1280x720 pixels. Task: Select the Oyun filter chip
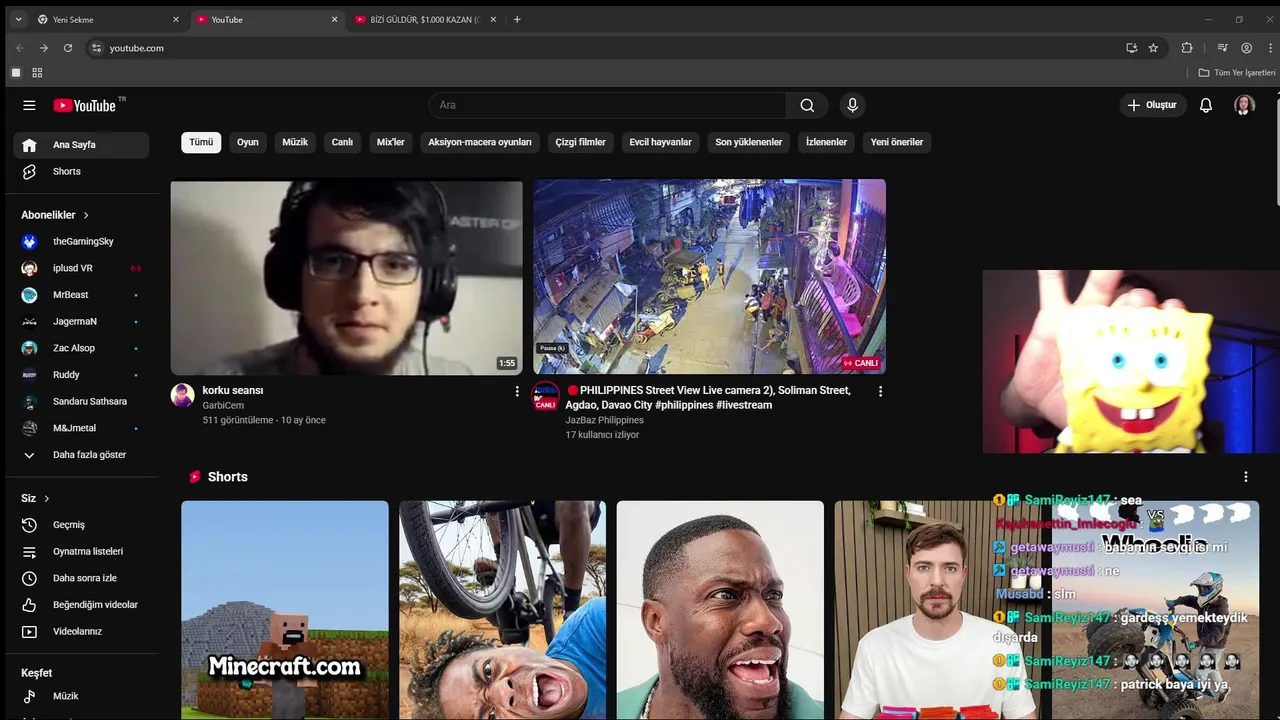(248, 142)
